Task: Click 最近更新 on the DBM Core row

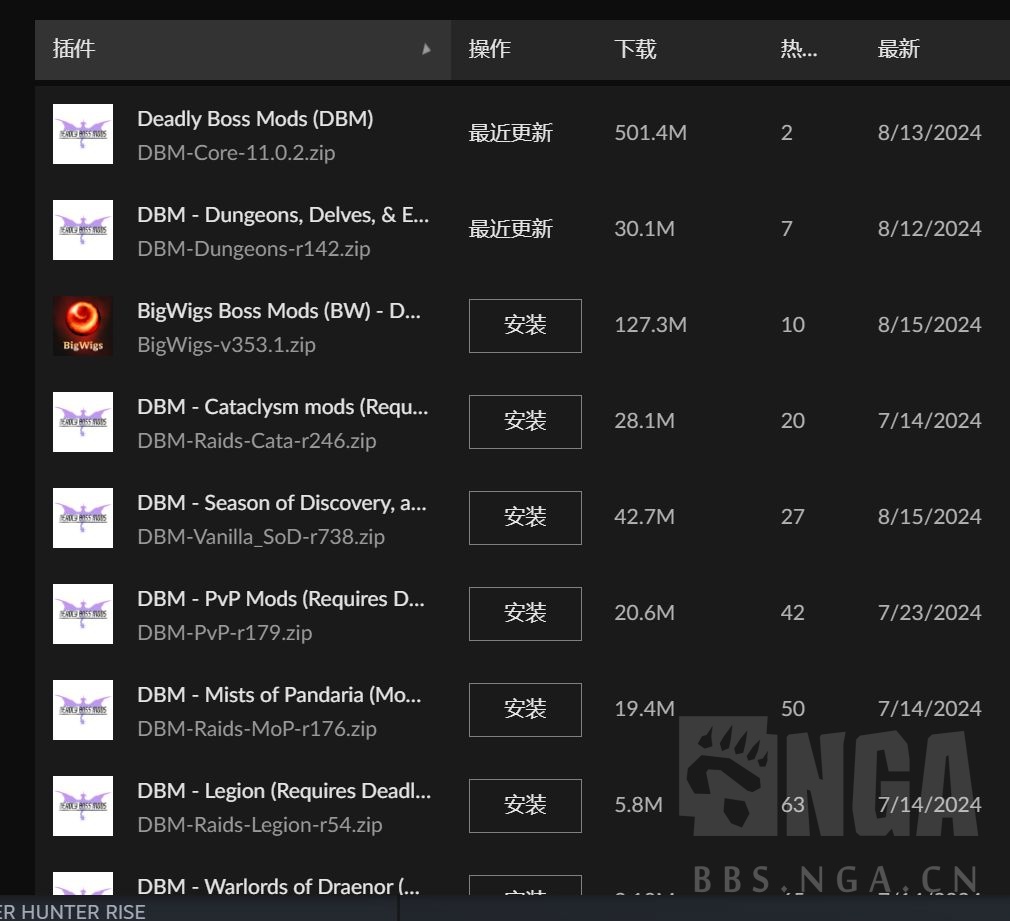Action: pos(510,133)
